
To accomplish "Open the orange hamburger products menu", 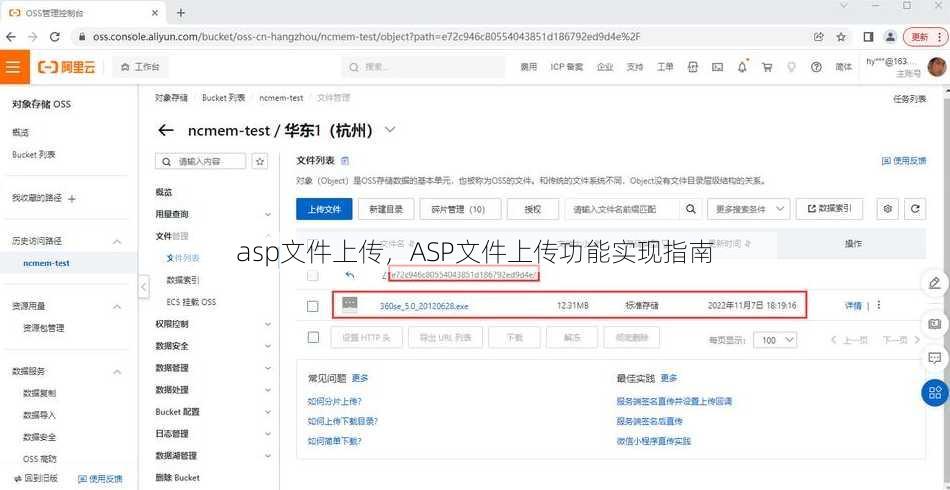I will (14, 67).
